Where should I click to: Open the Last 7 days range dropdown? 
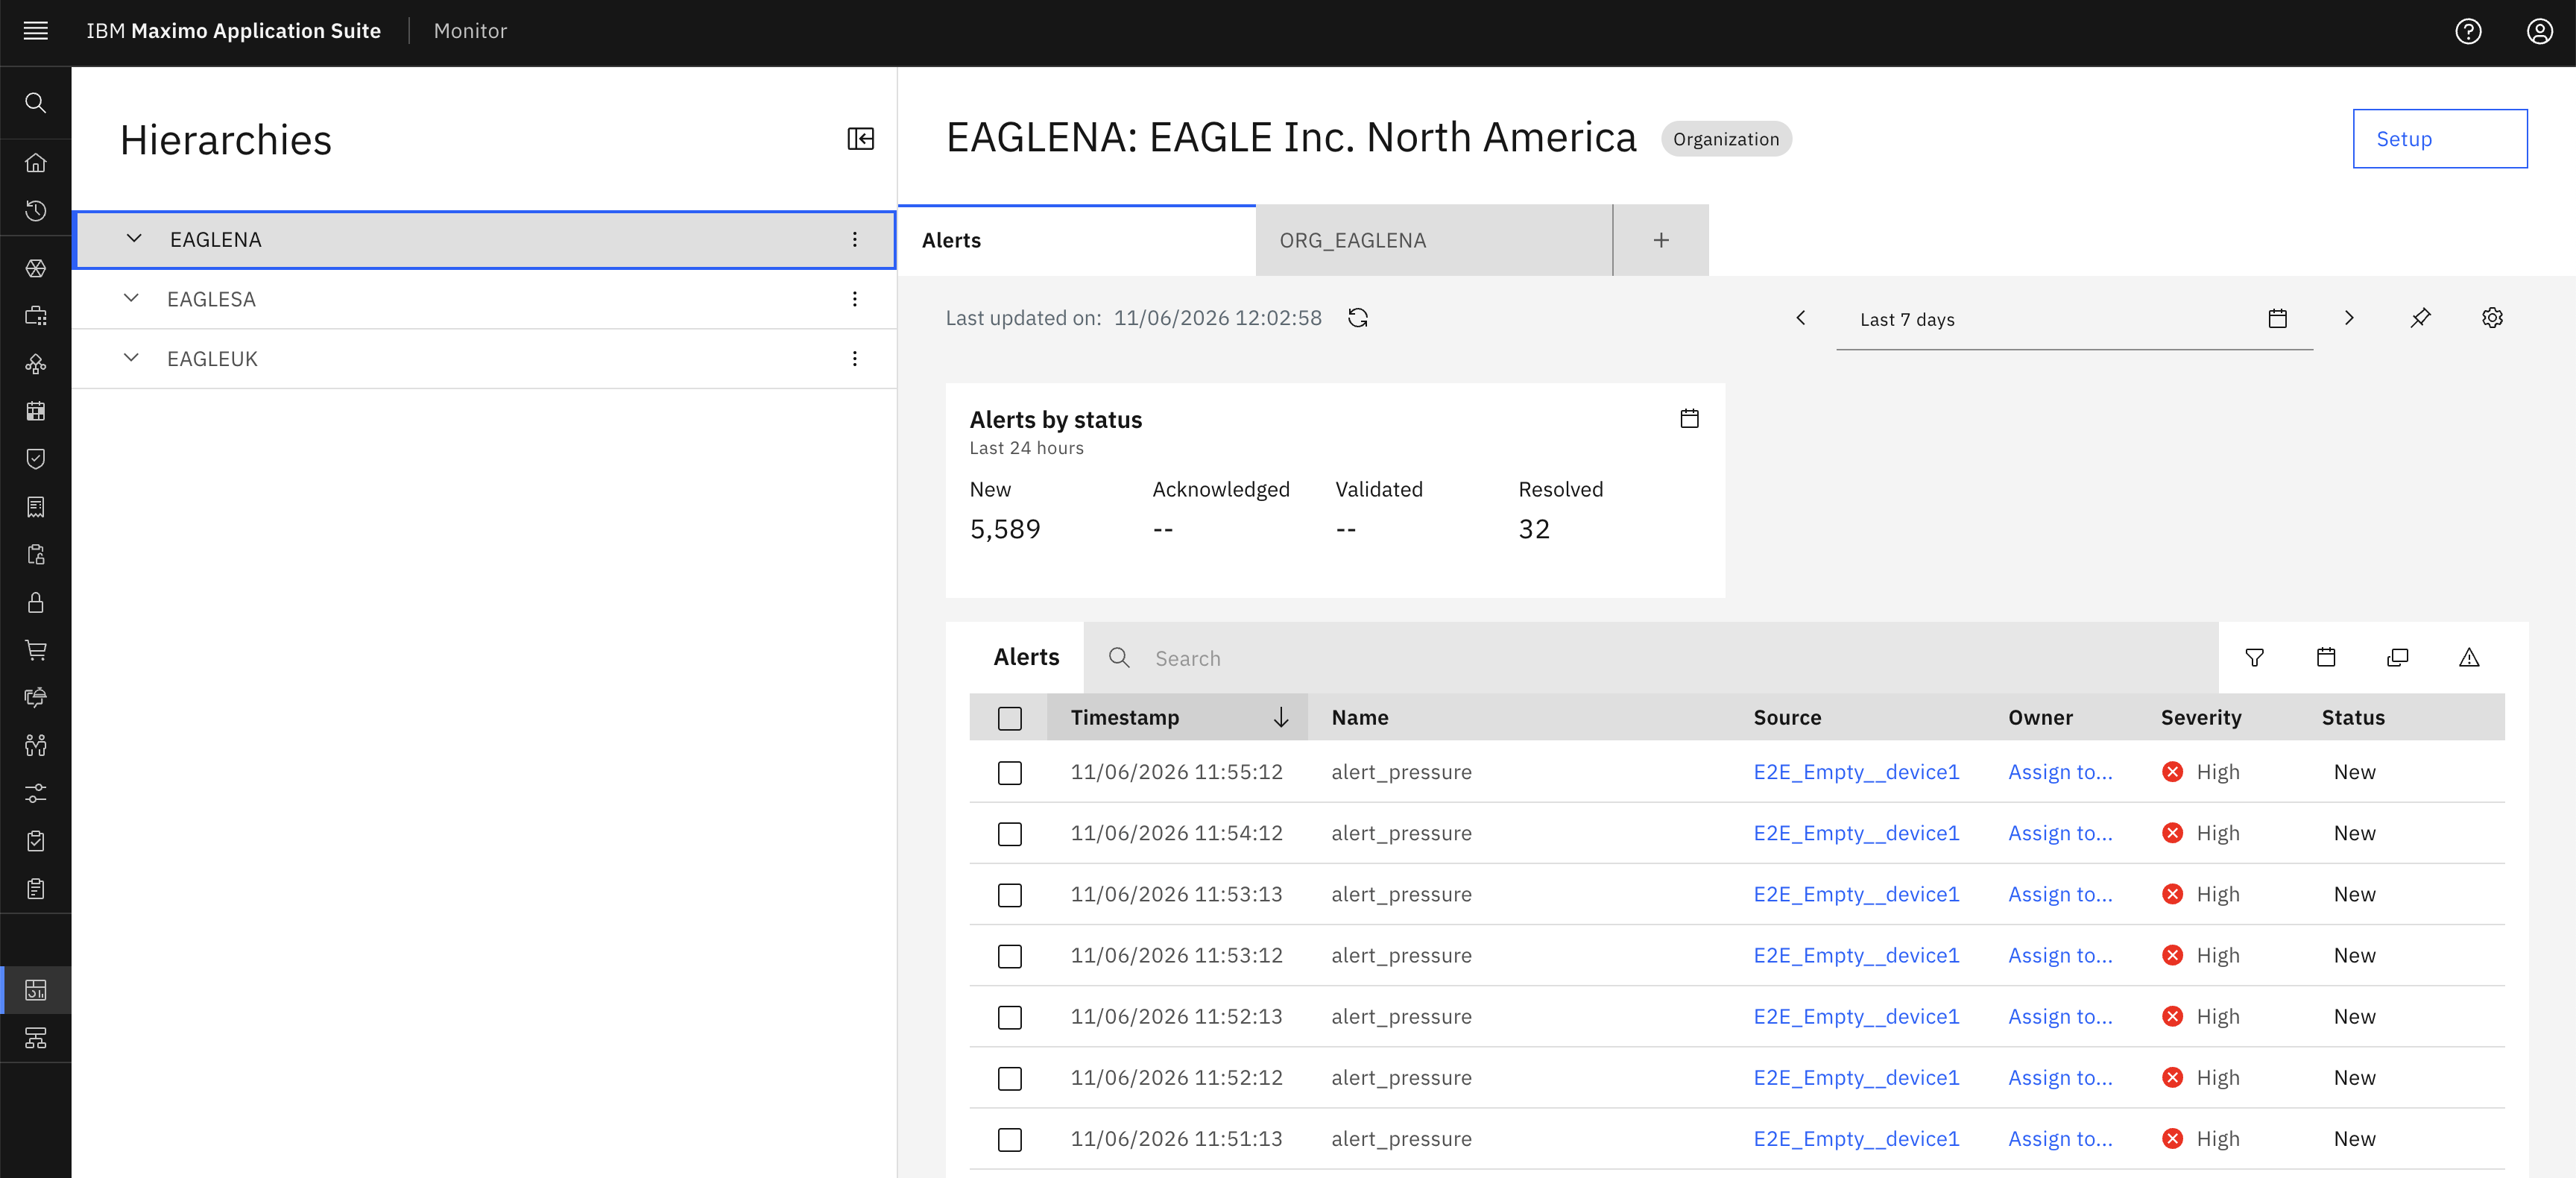(2074, 319)
